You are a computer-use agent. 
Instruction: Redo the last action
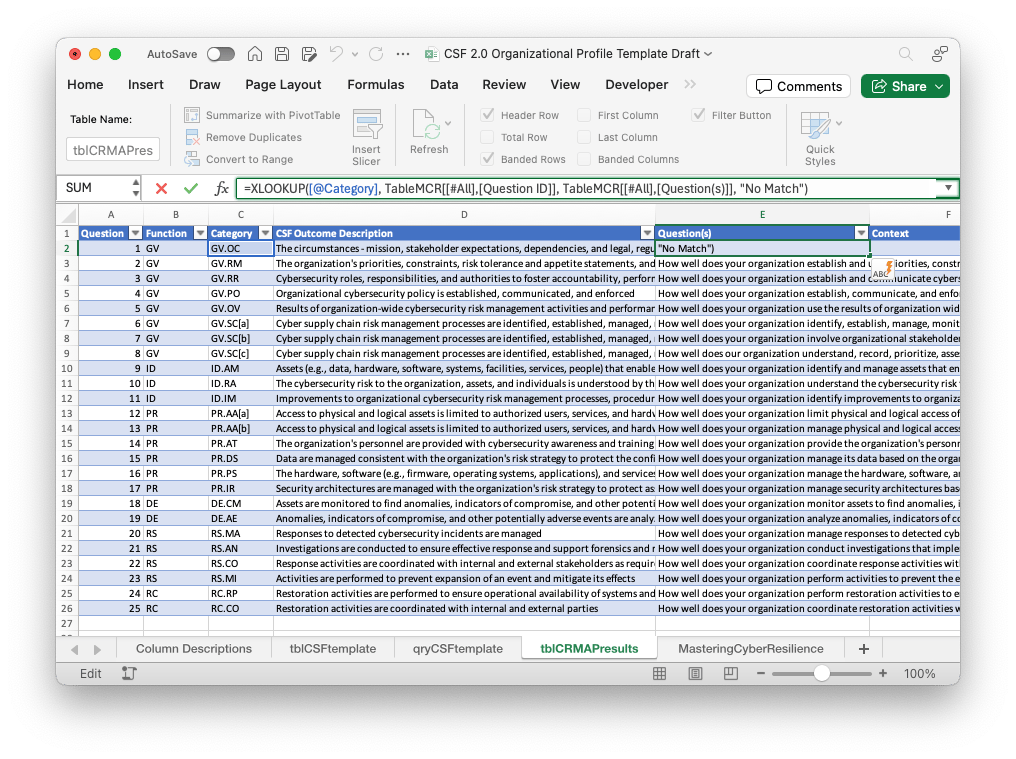coord(376,54)
